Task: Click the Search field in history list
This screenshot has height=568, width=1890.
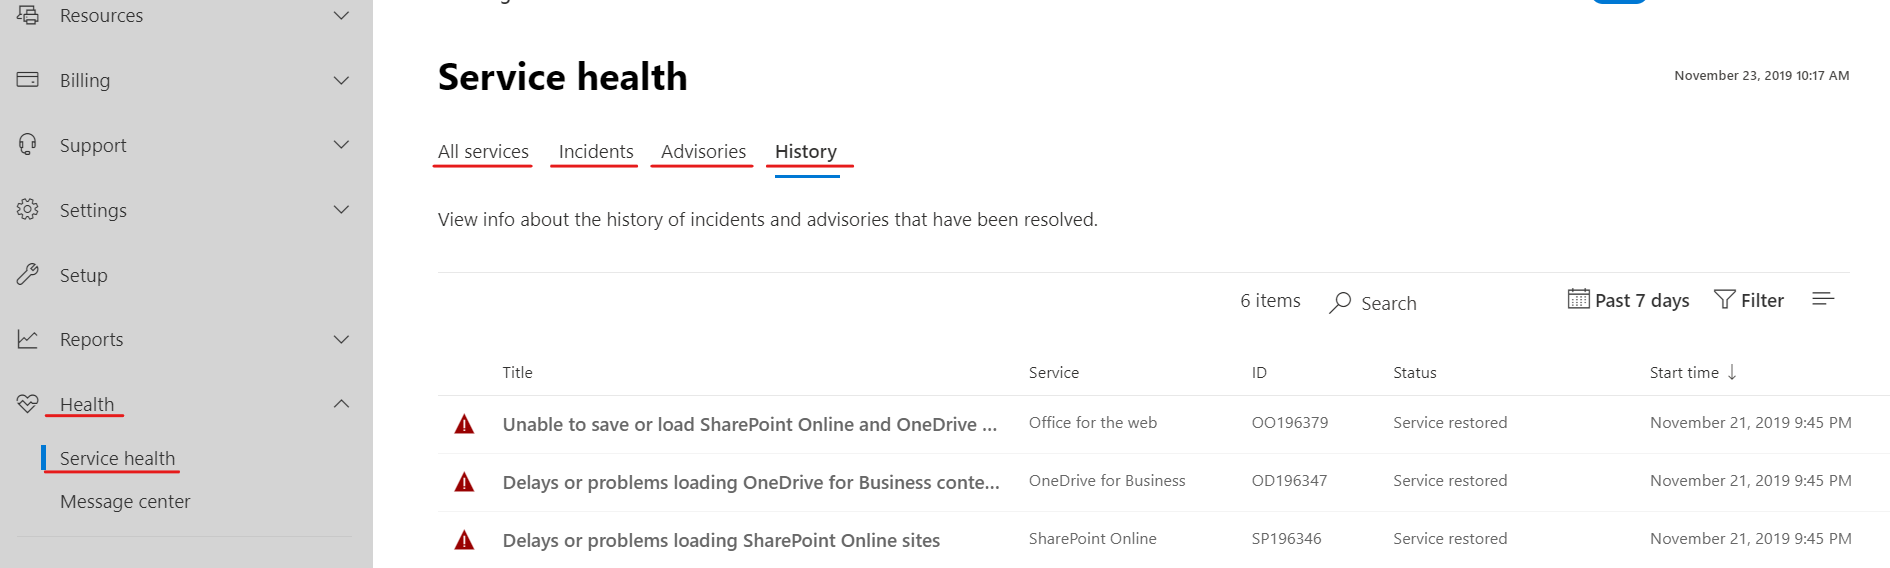Action: [1388, 303]
